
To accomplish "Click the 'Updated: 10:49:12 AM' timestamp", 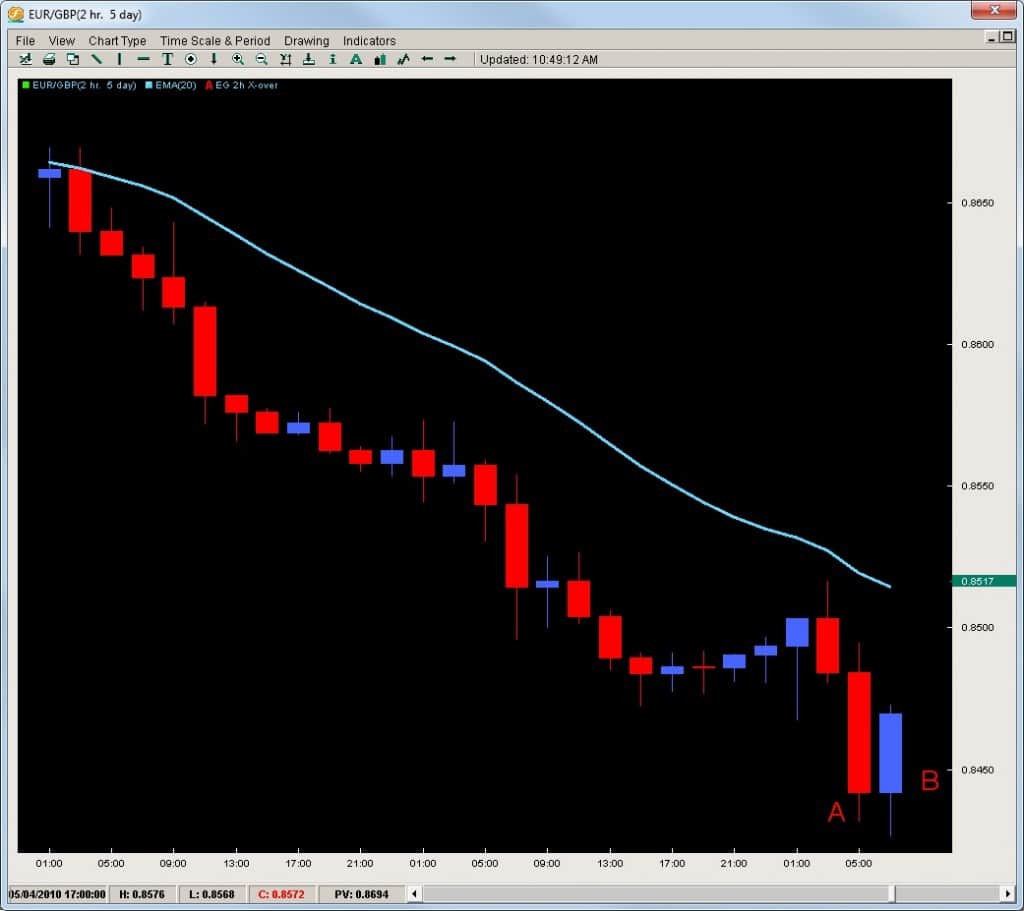I will [x=539, y=59].
